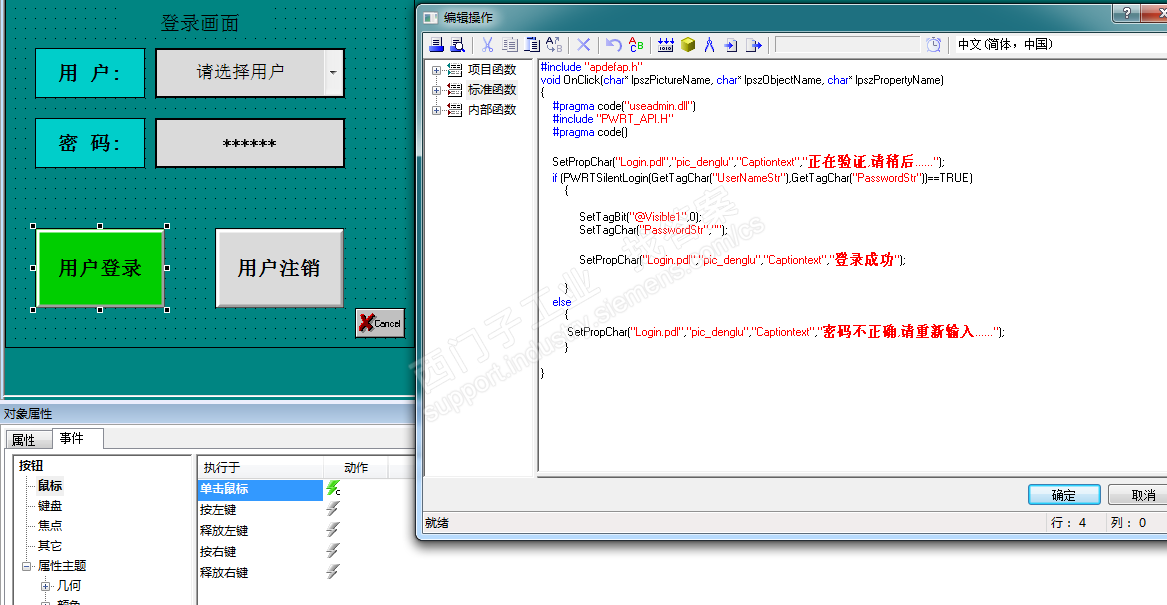Click the SetTagBit @Visible1 code line
Image resolution: width=1167 pixels, height=605 pixels.
click(x=640, y=217)
